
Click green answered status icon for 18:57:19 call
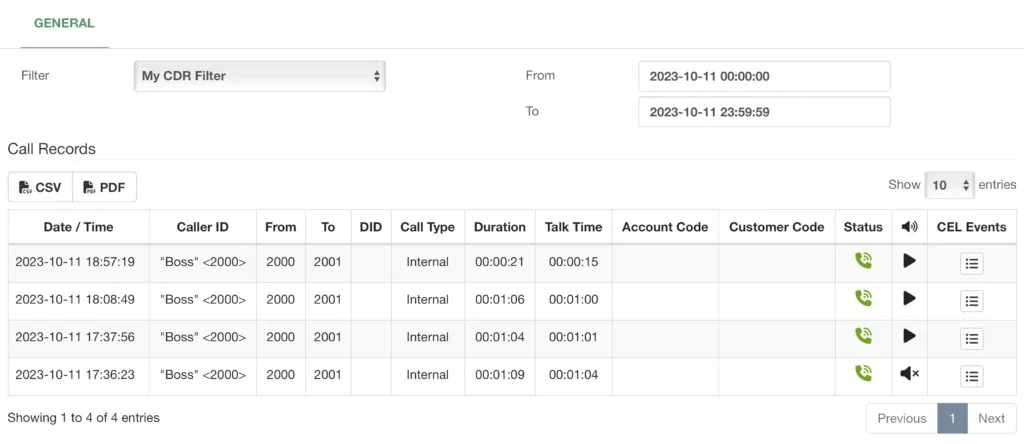tap(863, 261)
